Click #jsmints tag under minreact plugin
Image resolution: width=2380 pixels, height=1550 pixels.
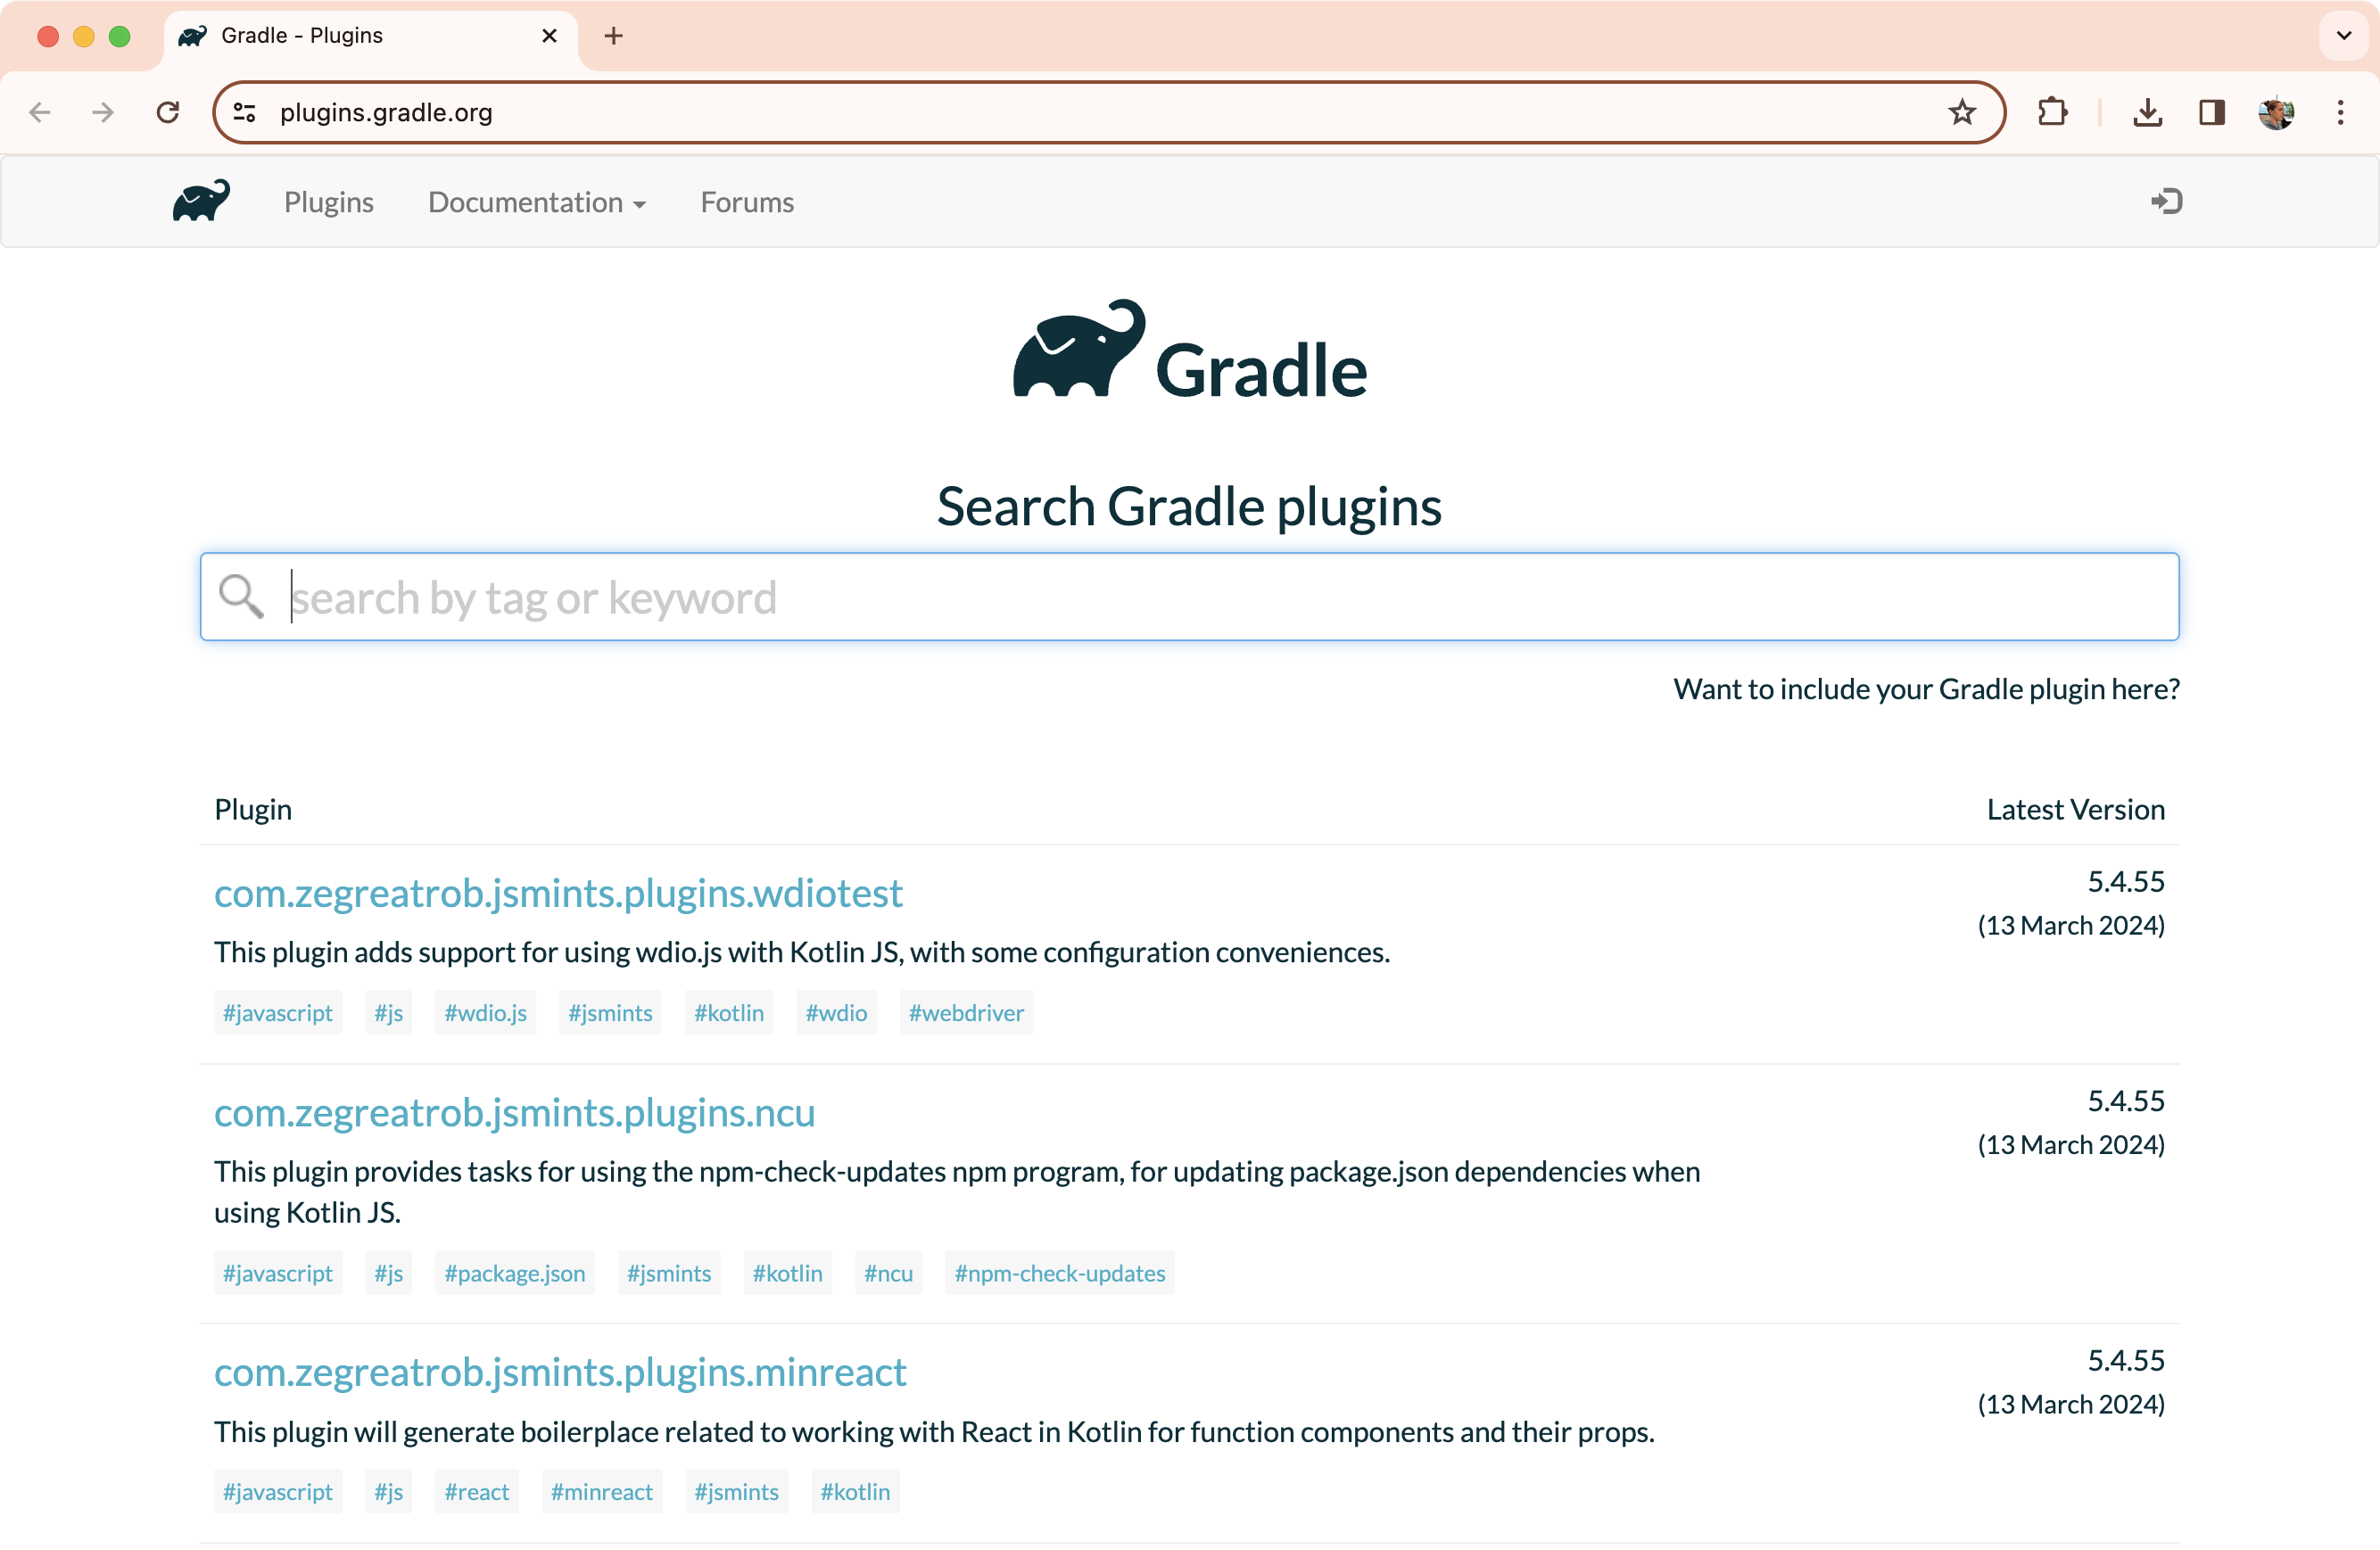[737, 1492]
